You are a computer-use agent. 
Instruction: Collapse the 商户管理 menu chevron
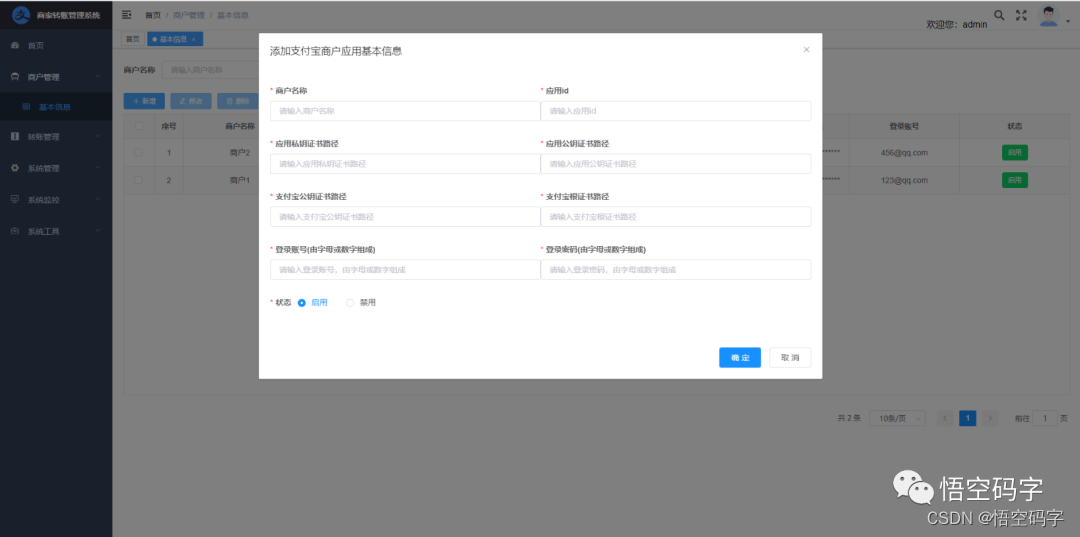coord(98,77)
